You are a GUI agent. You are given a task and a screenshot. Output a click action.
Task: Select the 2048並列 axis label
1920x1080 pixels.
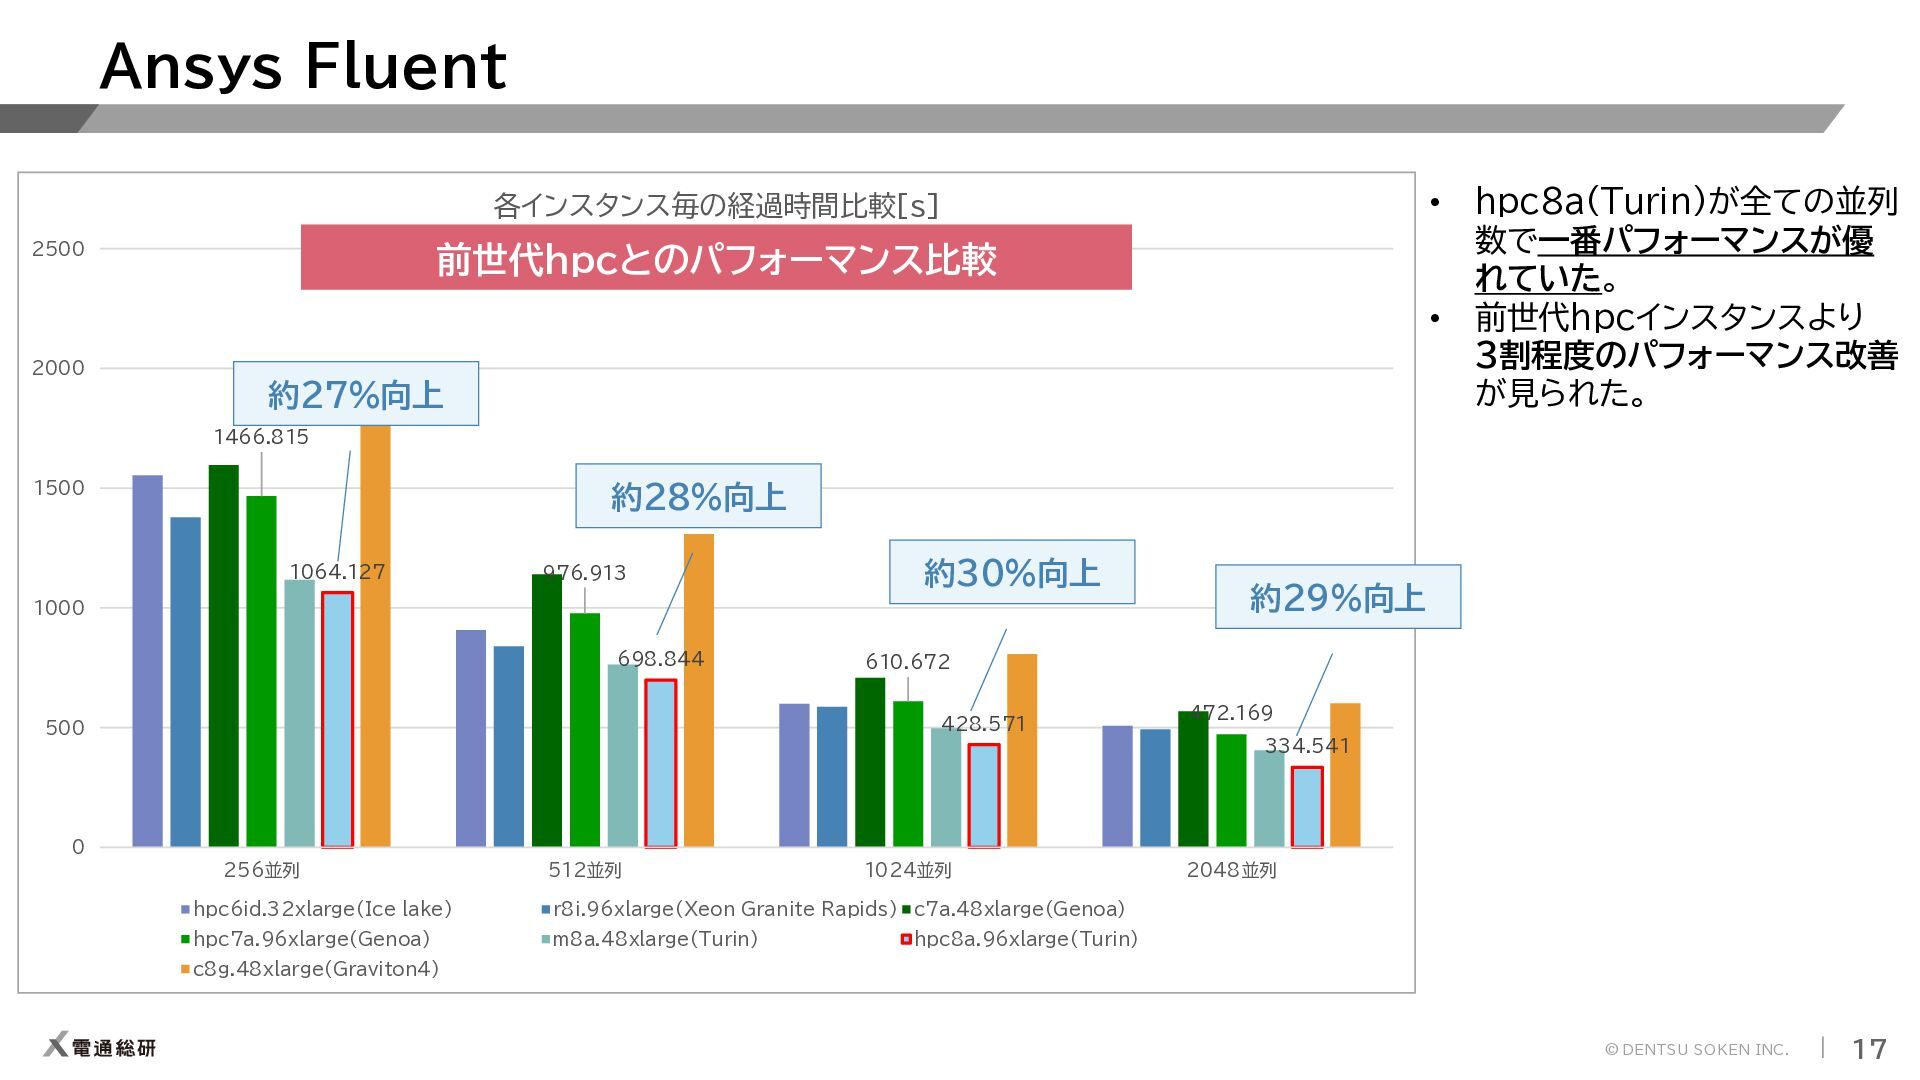click(1232, 870)
